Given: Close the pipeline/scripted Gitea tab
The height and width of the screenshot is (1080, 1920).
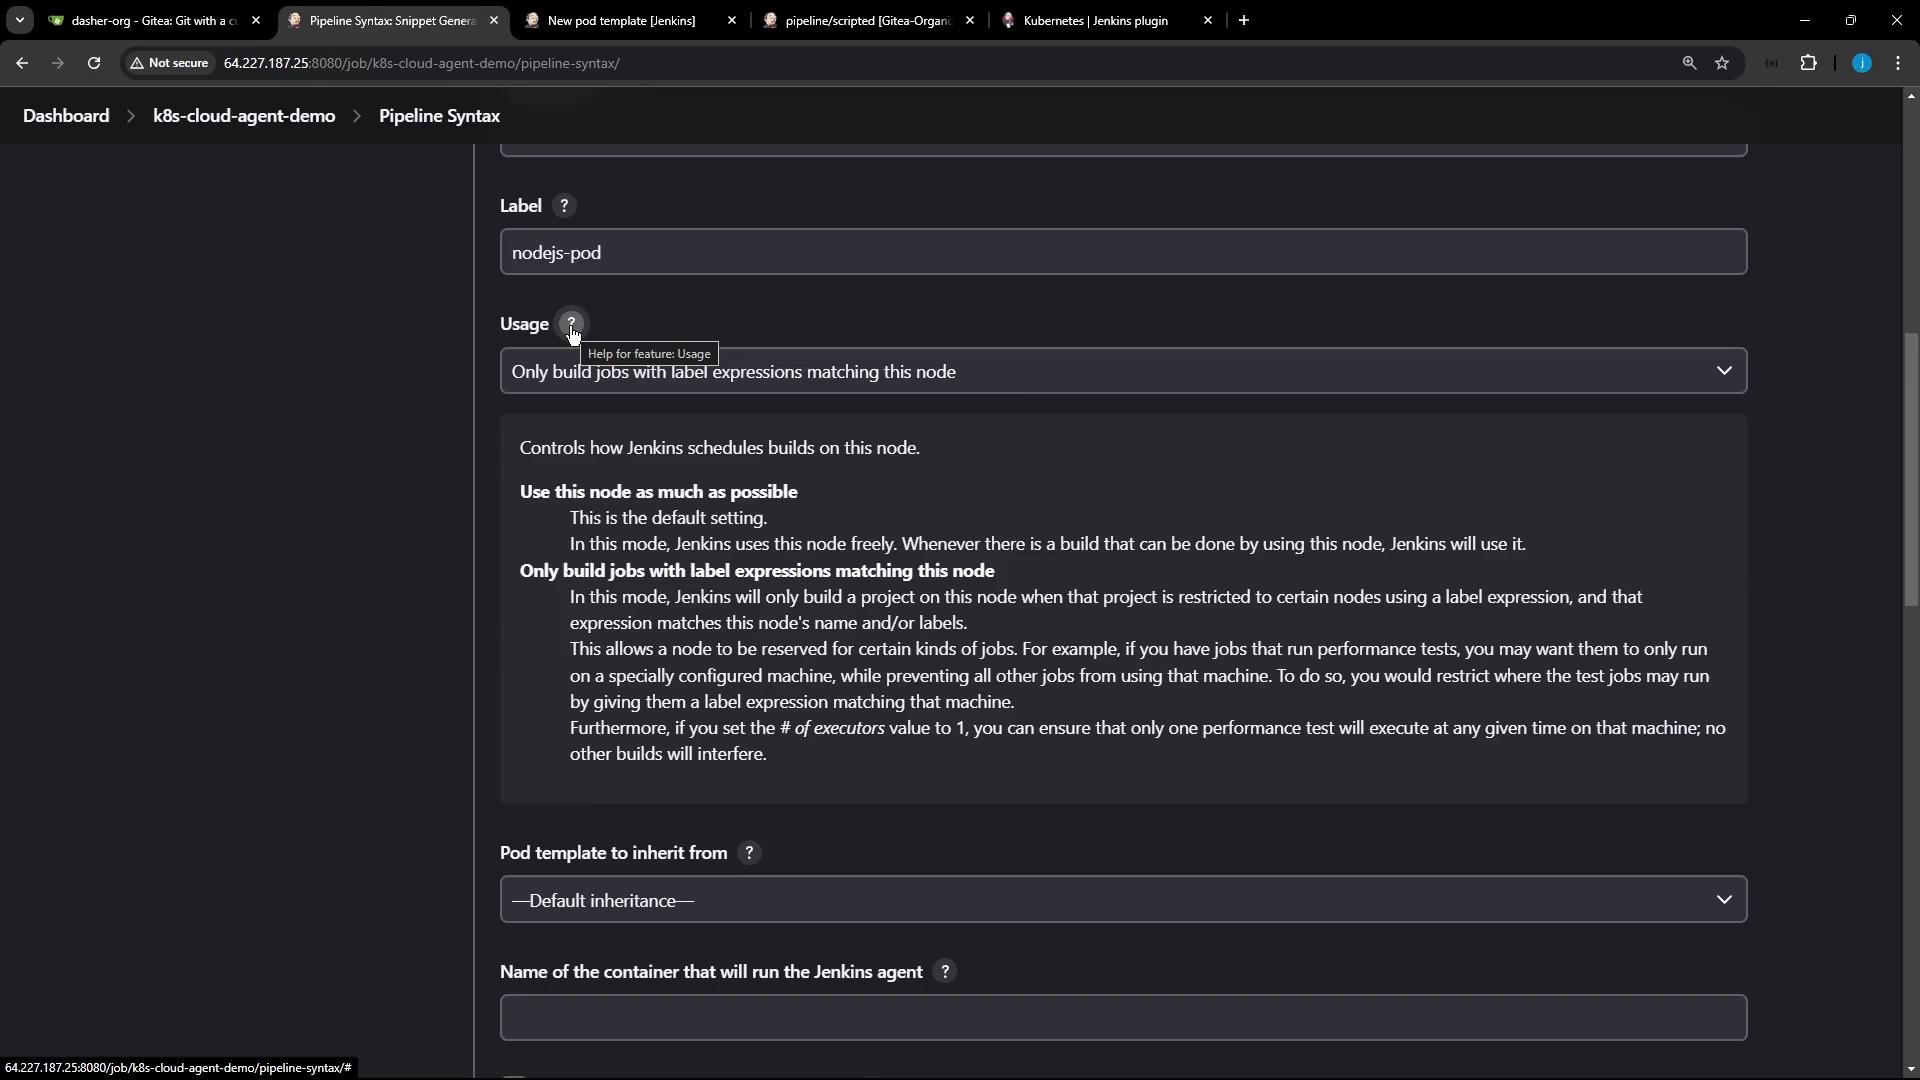Looking at the screenshot, I should [x=970, y=21].
